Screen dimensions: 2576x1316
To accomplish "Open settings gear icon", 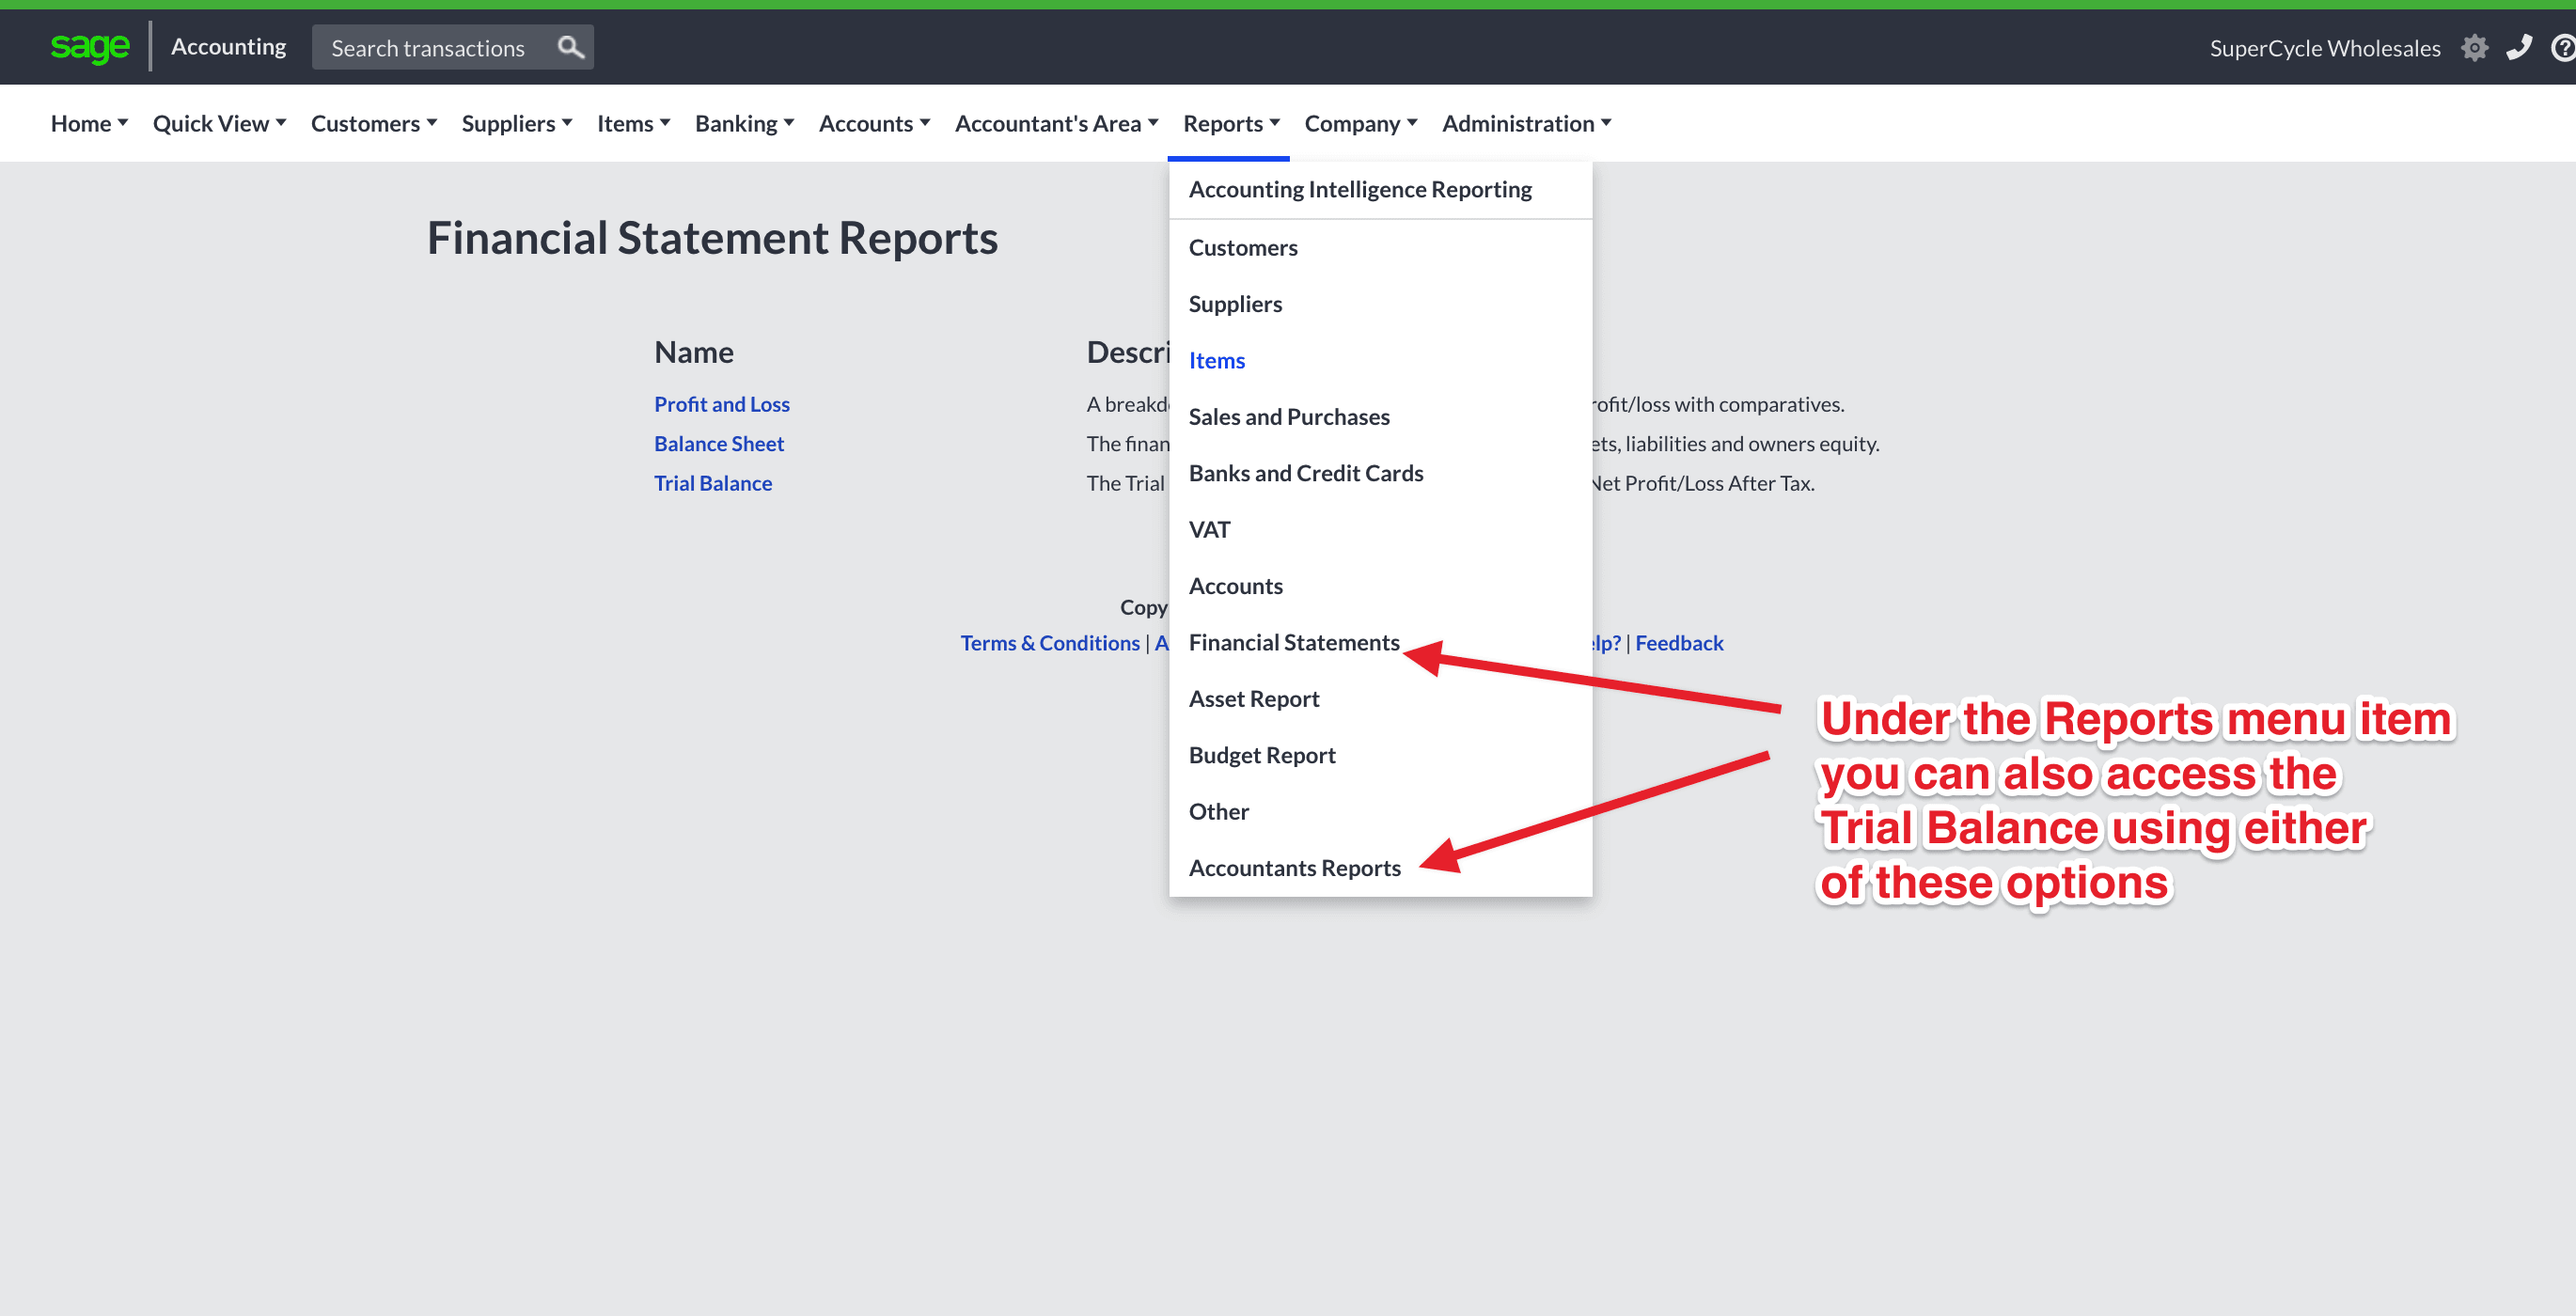I will 2474,48.
